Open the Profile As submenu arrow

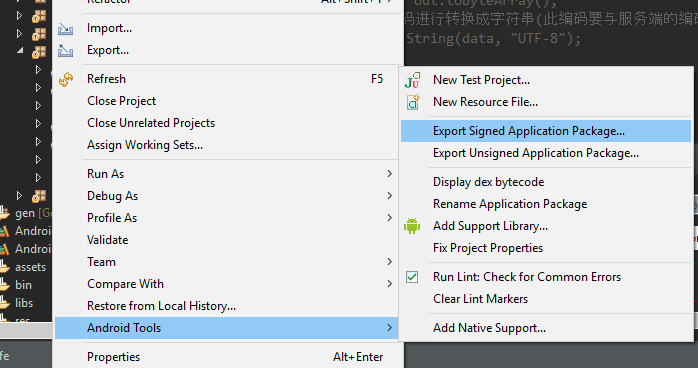pos(390,218)
